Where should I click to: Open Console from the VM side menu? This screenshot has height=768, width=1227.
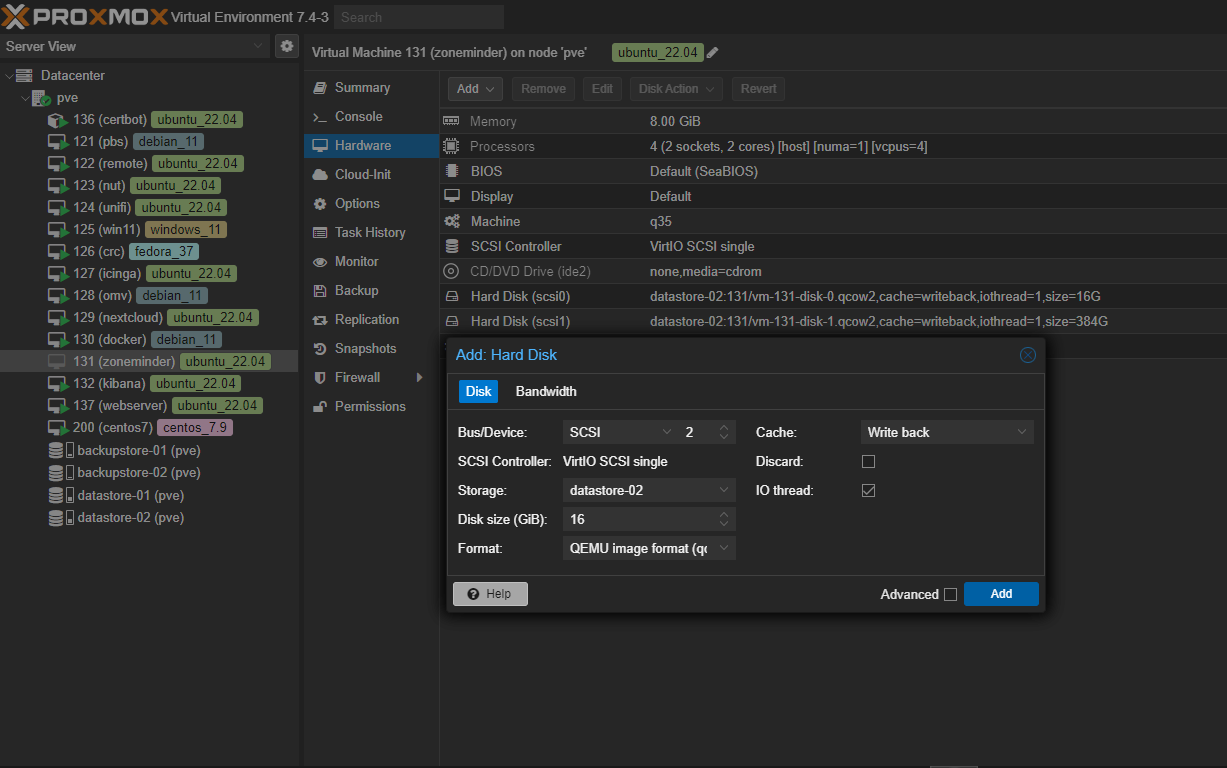[x=358, y=117]
